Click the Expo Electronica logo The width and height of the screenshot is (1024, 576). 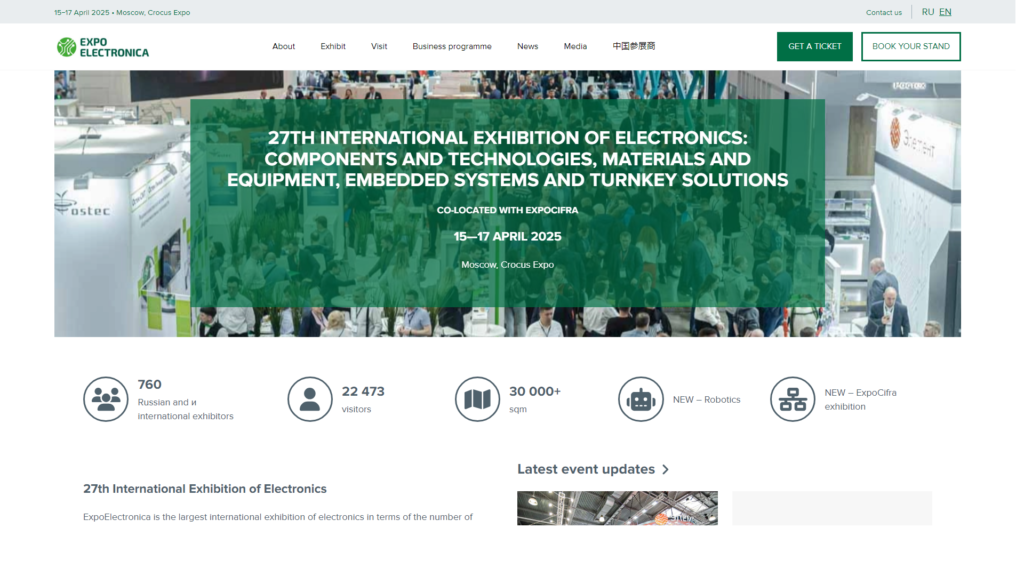(103, 47)
